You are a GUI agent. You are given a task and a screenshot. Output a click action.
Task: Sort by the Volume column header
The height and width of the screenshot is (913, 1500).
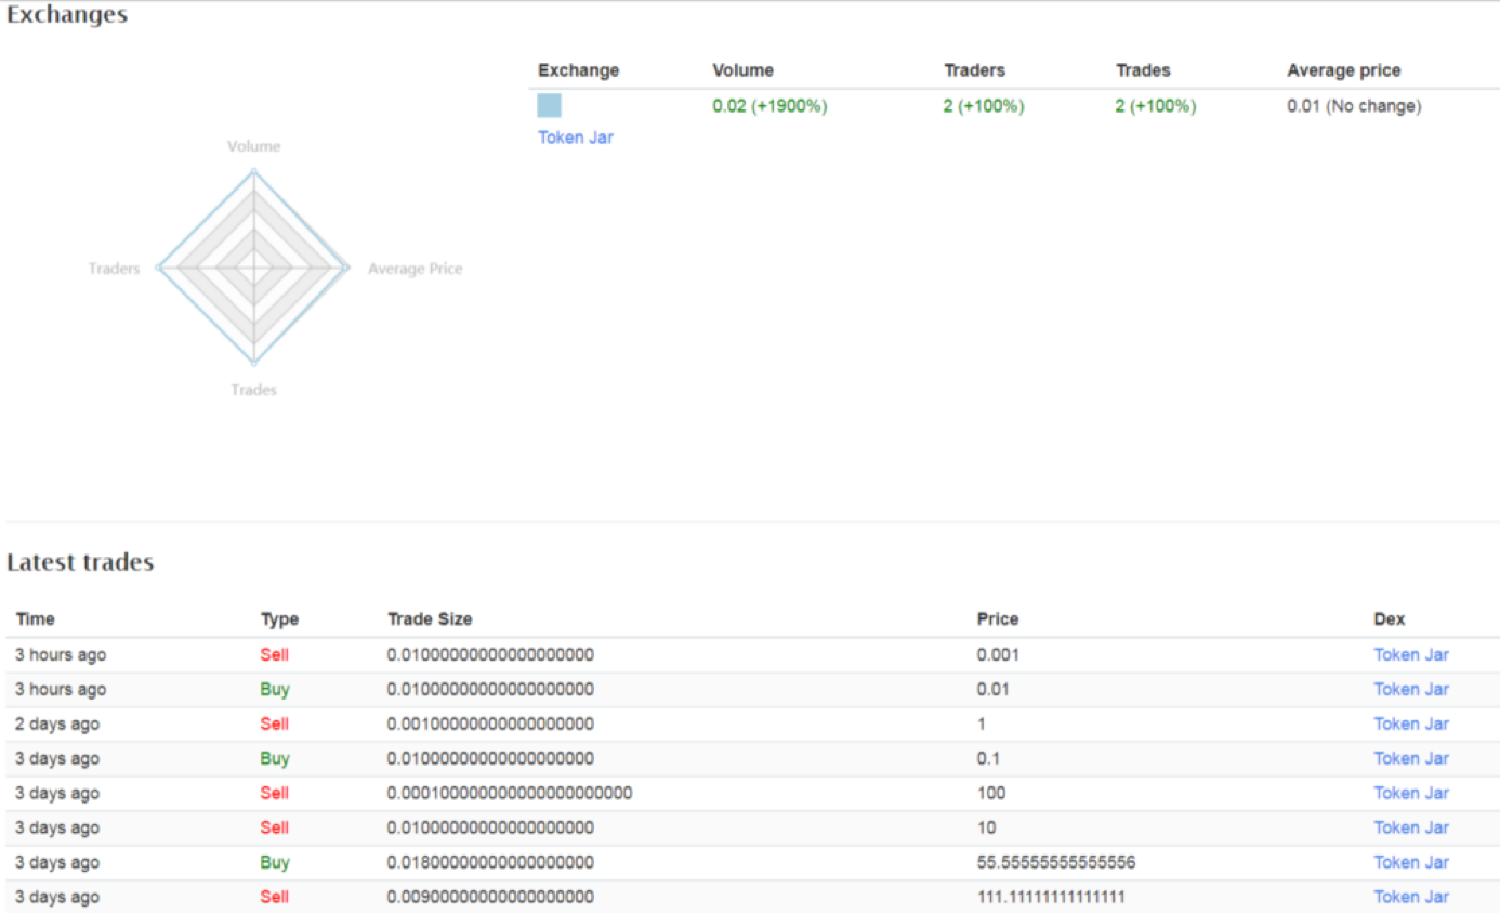coord(742,70)
